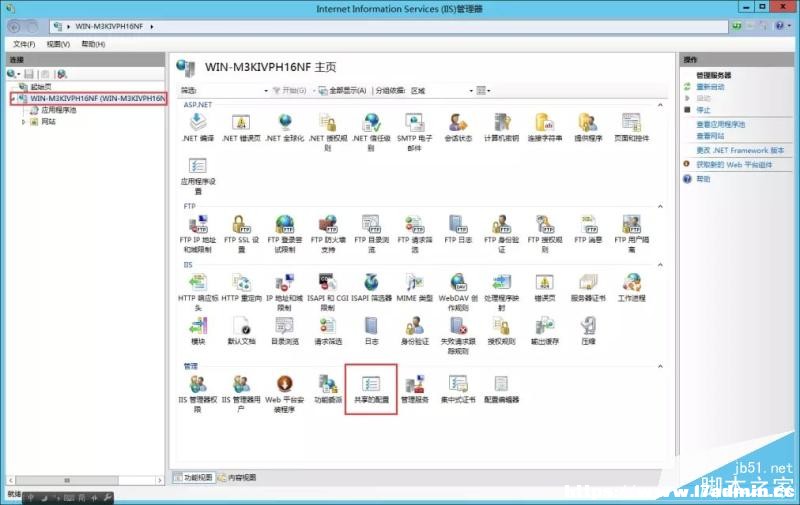Image resolution: width=800 pixels, height=505 pixels.
Task: Open the 文件(F) menu
Action: point(24,44)
